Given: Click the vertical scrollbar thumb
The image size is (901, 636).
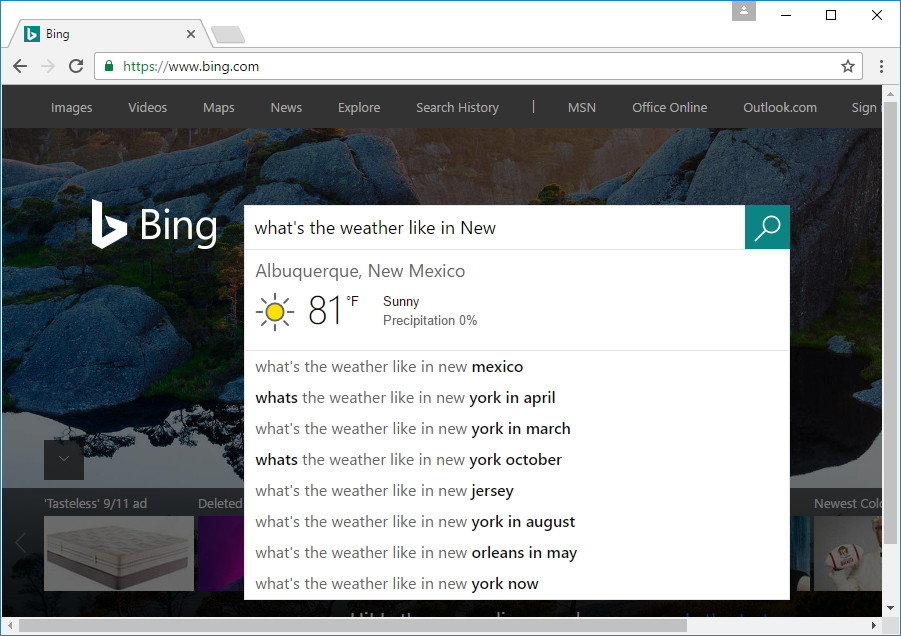Looking at the screenshot, I should click(891, 323).
